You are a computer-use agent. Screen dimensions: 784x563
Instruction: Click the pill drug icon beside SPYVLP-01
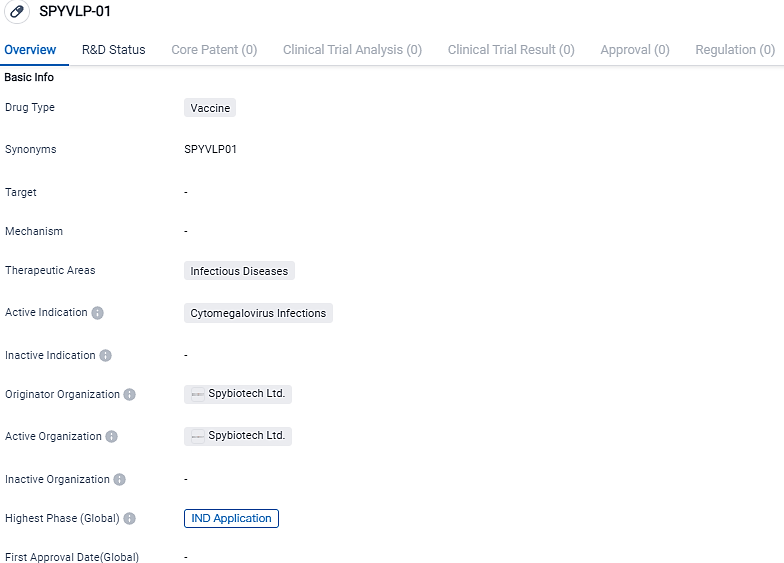(x=17, y=13)
